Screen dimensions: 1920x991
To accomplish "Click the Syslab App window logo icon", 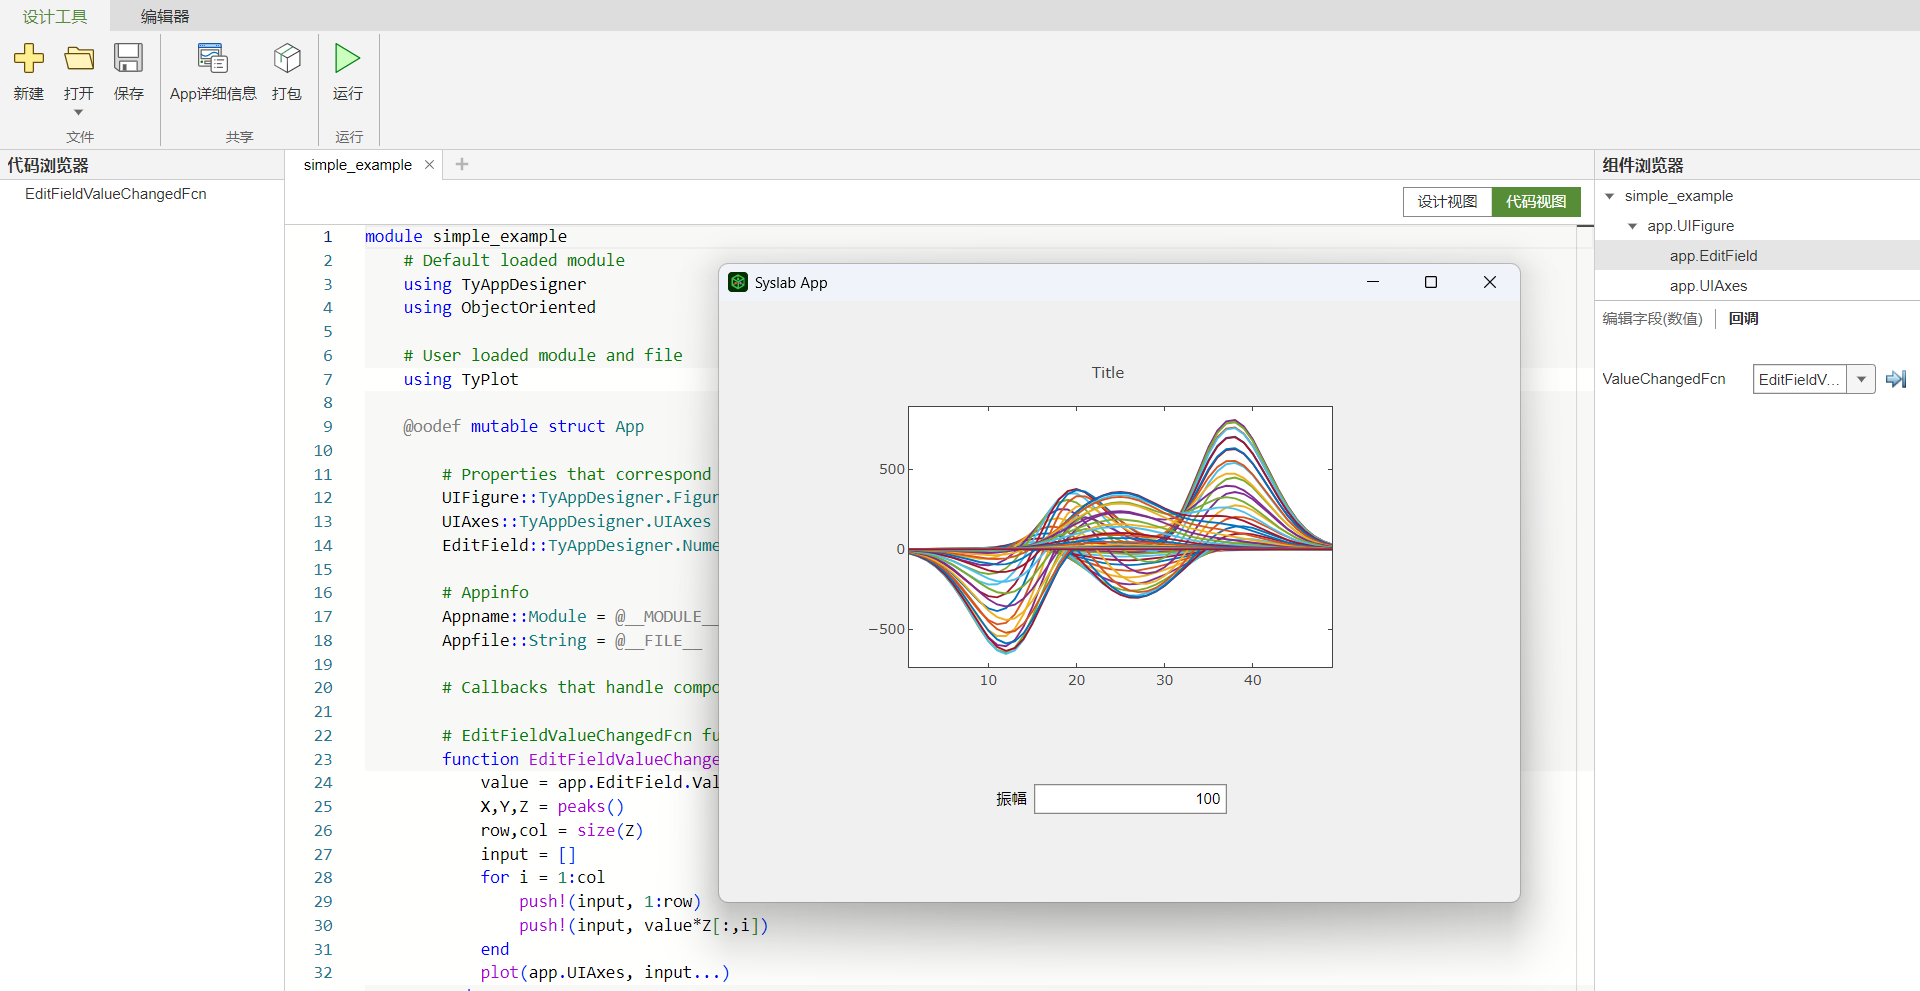I will point(738,283).
